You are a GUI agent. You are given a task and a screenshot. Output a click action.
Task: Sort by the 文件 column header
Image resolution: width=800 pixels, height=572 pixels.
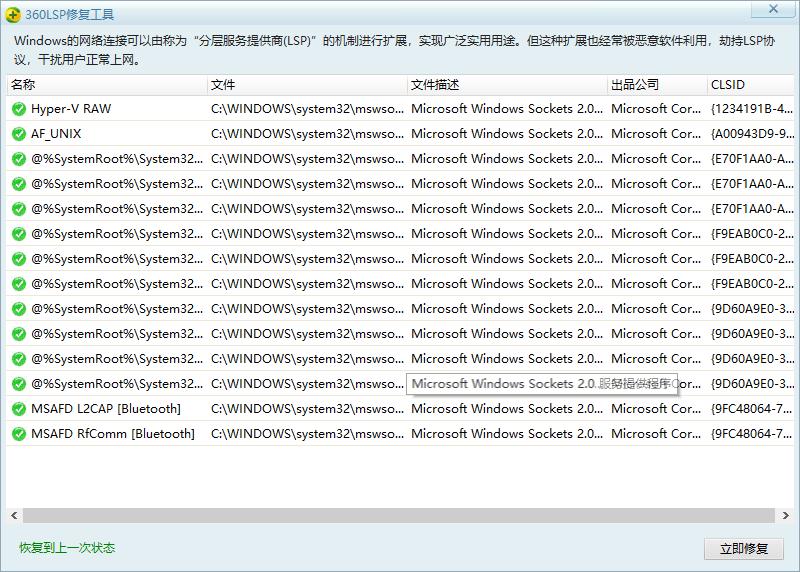(x=308, y=85)
